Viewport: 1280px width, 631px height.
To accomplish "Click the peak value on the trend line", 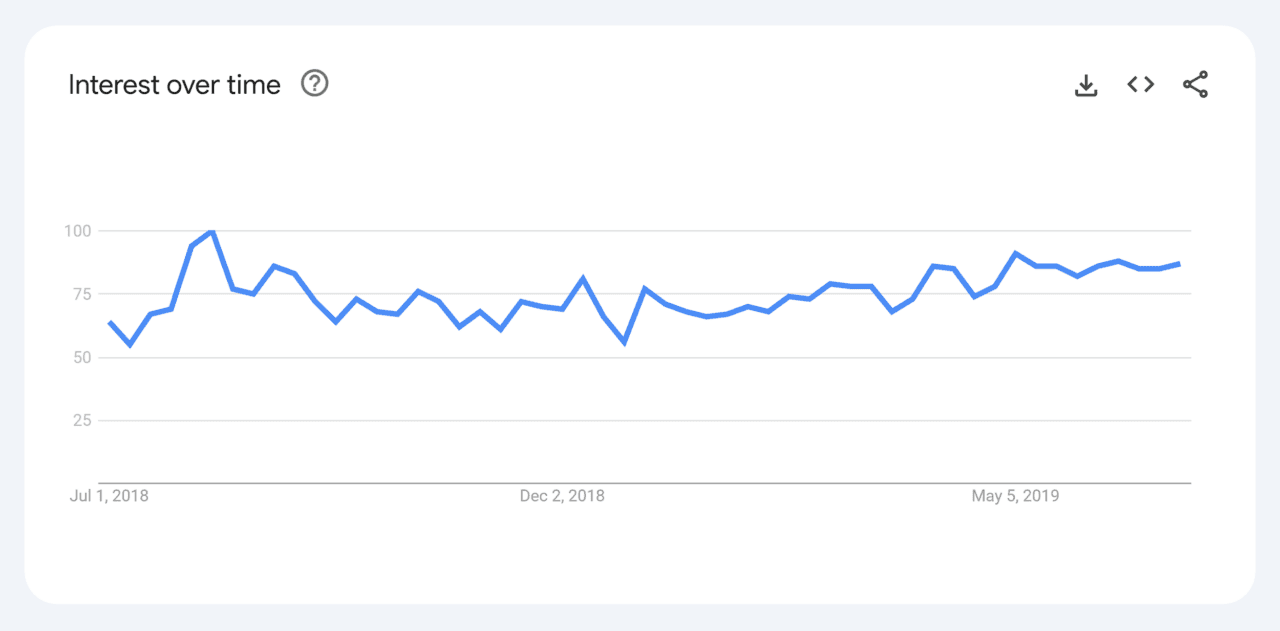I will click(211, 230).
